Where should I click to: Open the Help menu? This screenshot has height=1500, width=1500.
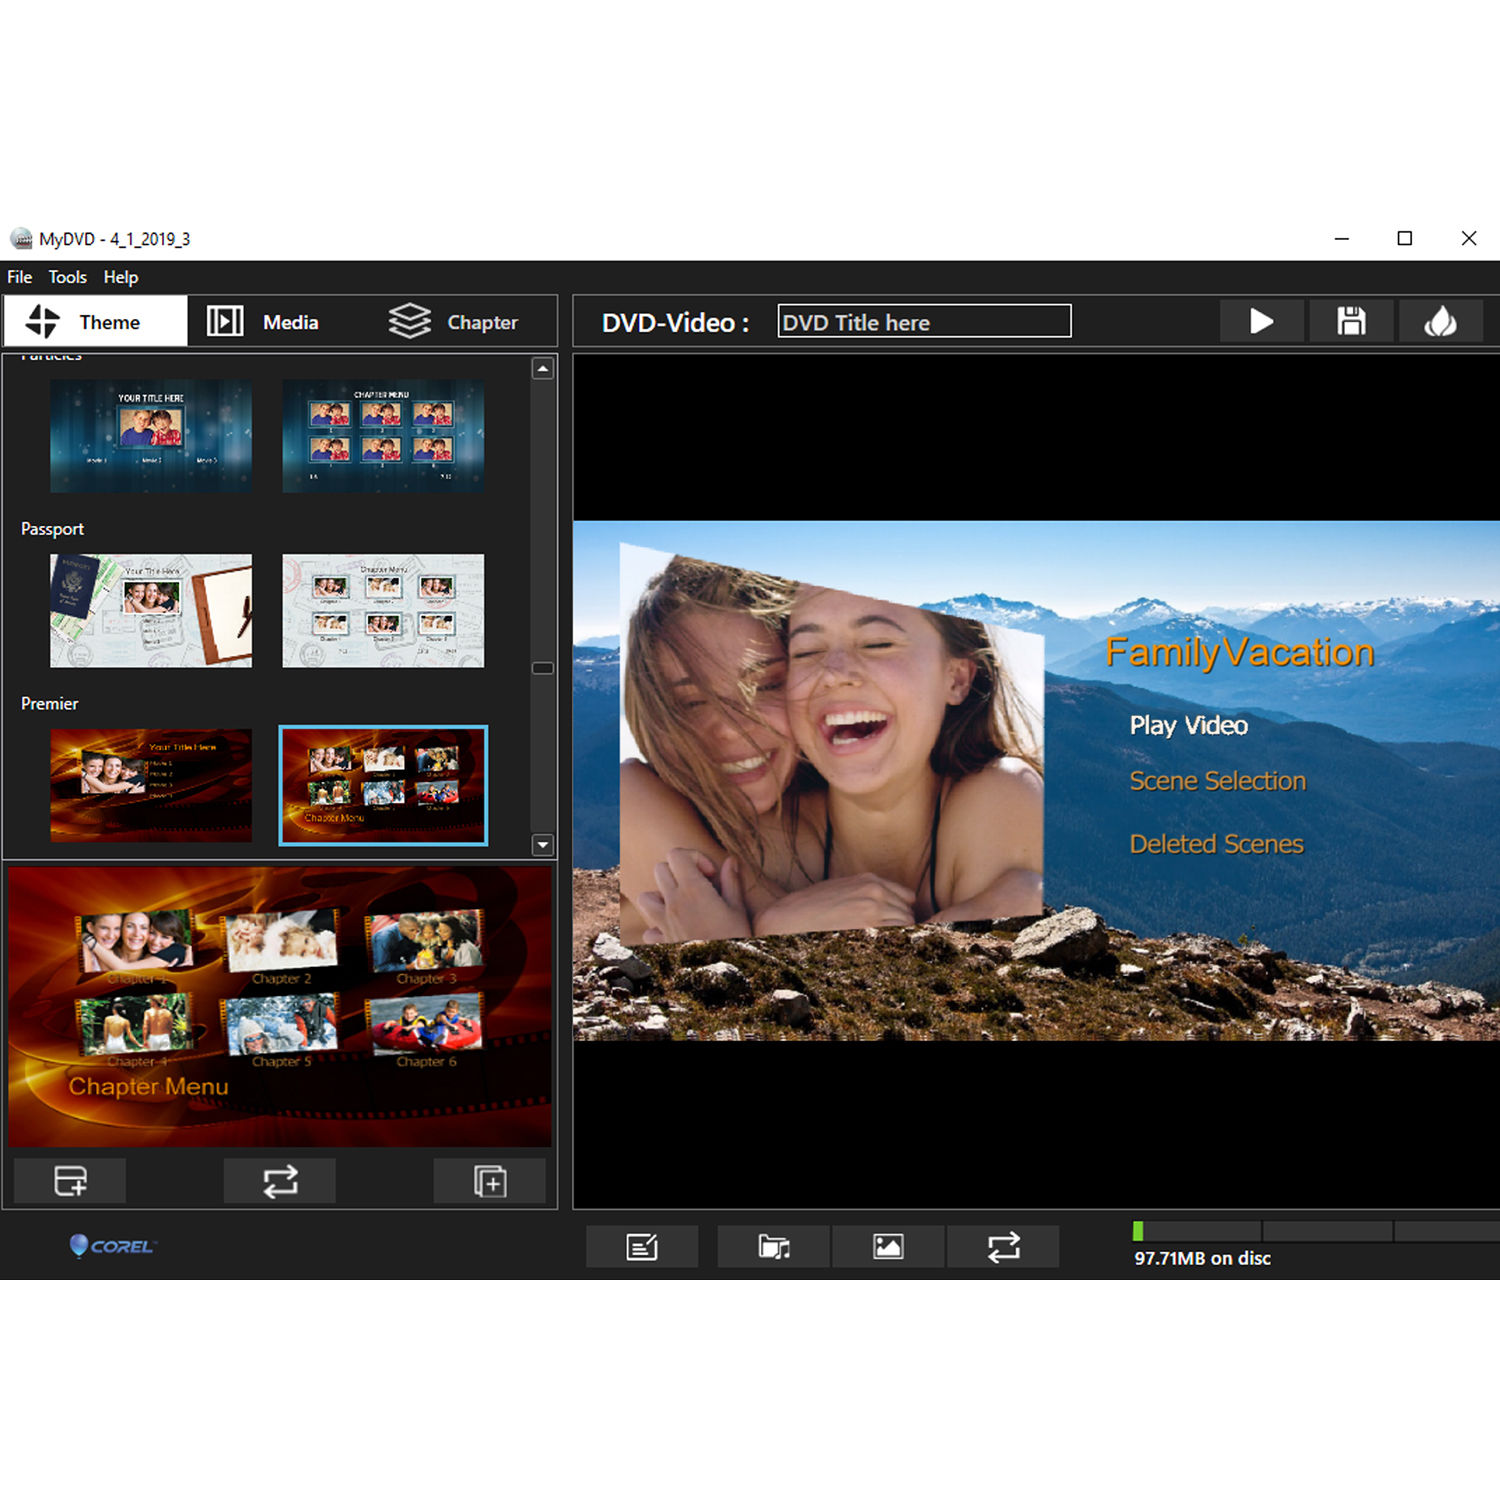(121, 277)
